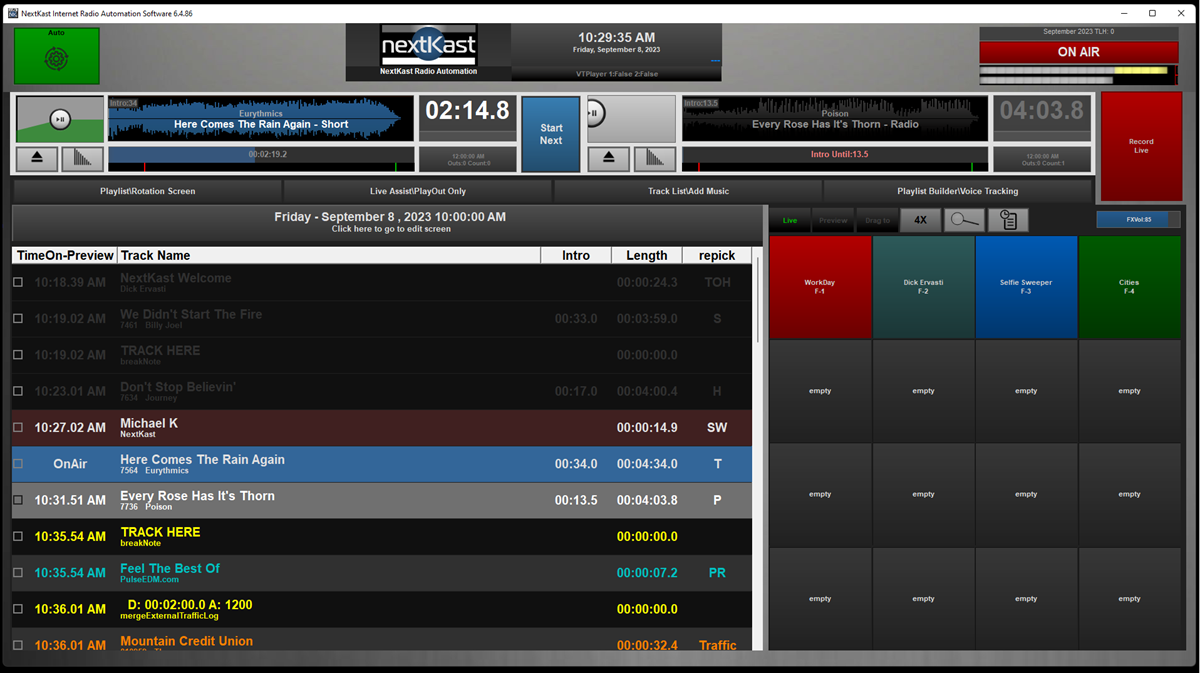
Task: Click the red Record Live button
Action: (1141, 146)
